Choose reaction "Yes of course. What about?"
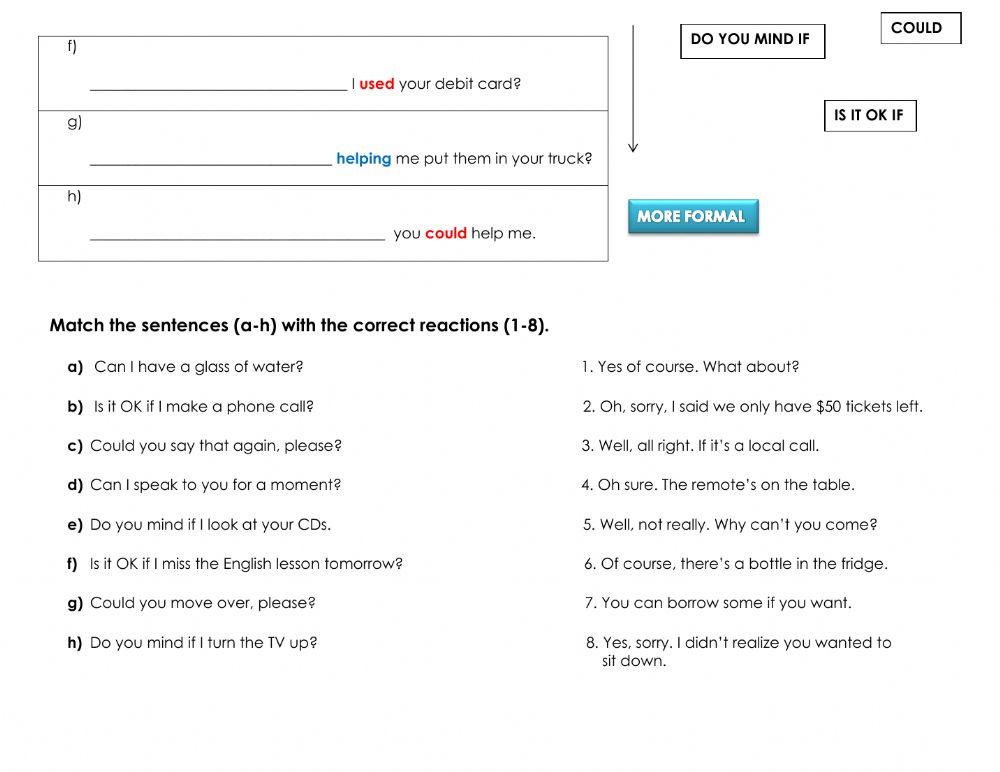The width and height of the screenshot is (1000, 772). tap(690, 367)
